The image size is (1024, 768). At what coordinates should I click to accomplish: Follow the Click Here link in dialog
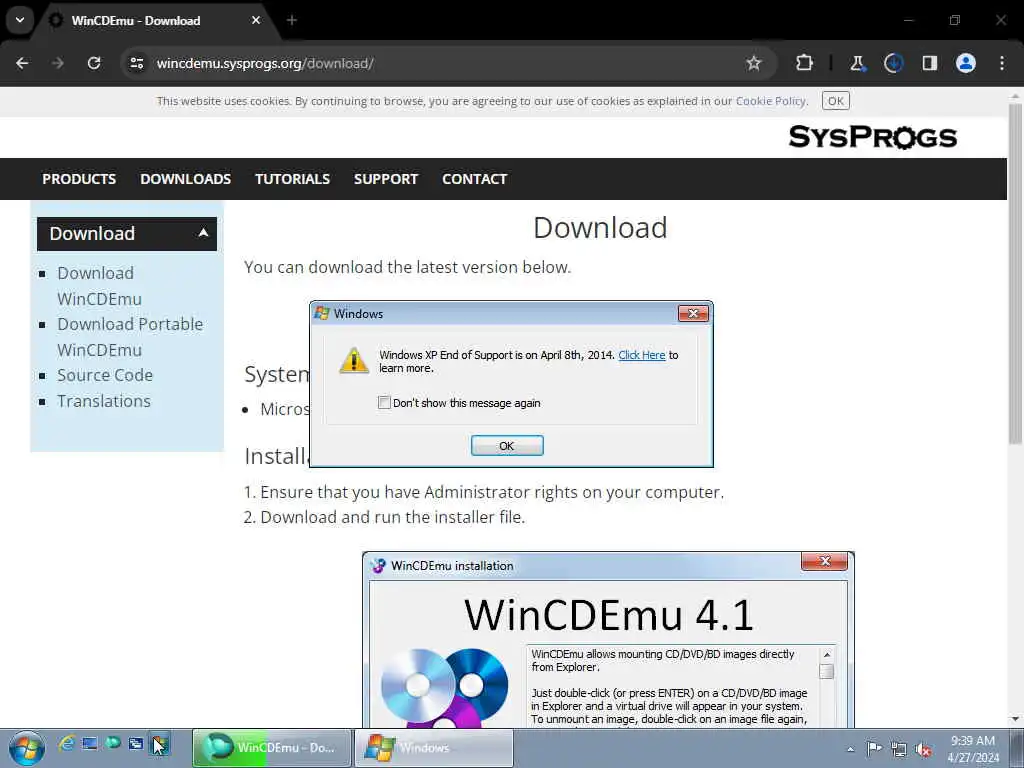click(641, 355)
